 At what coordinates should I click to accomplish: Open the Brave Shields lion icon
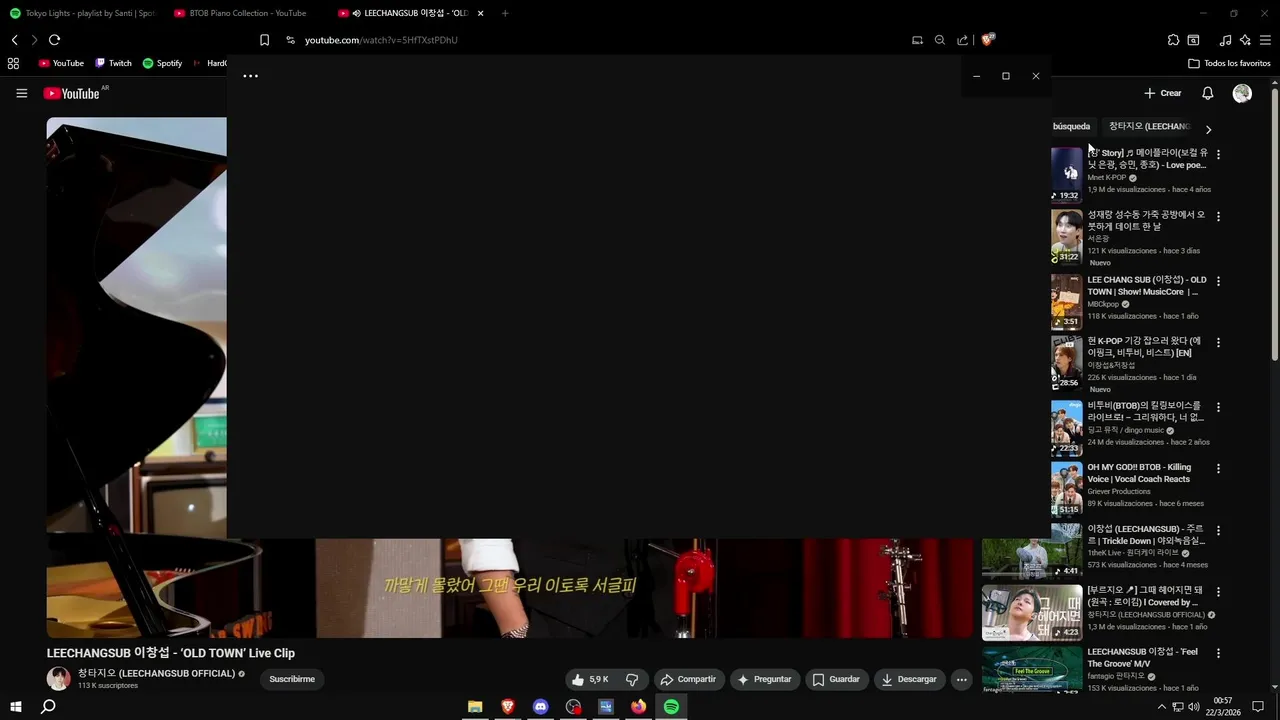pos(987,40)
